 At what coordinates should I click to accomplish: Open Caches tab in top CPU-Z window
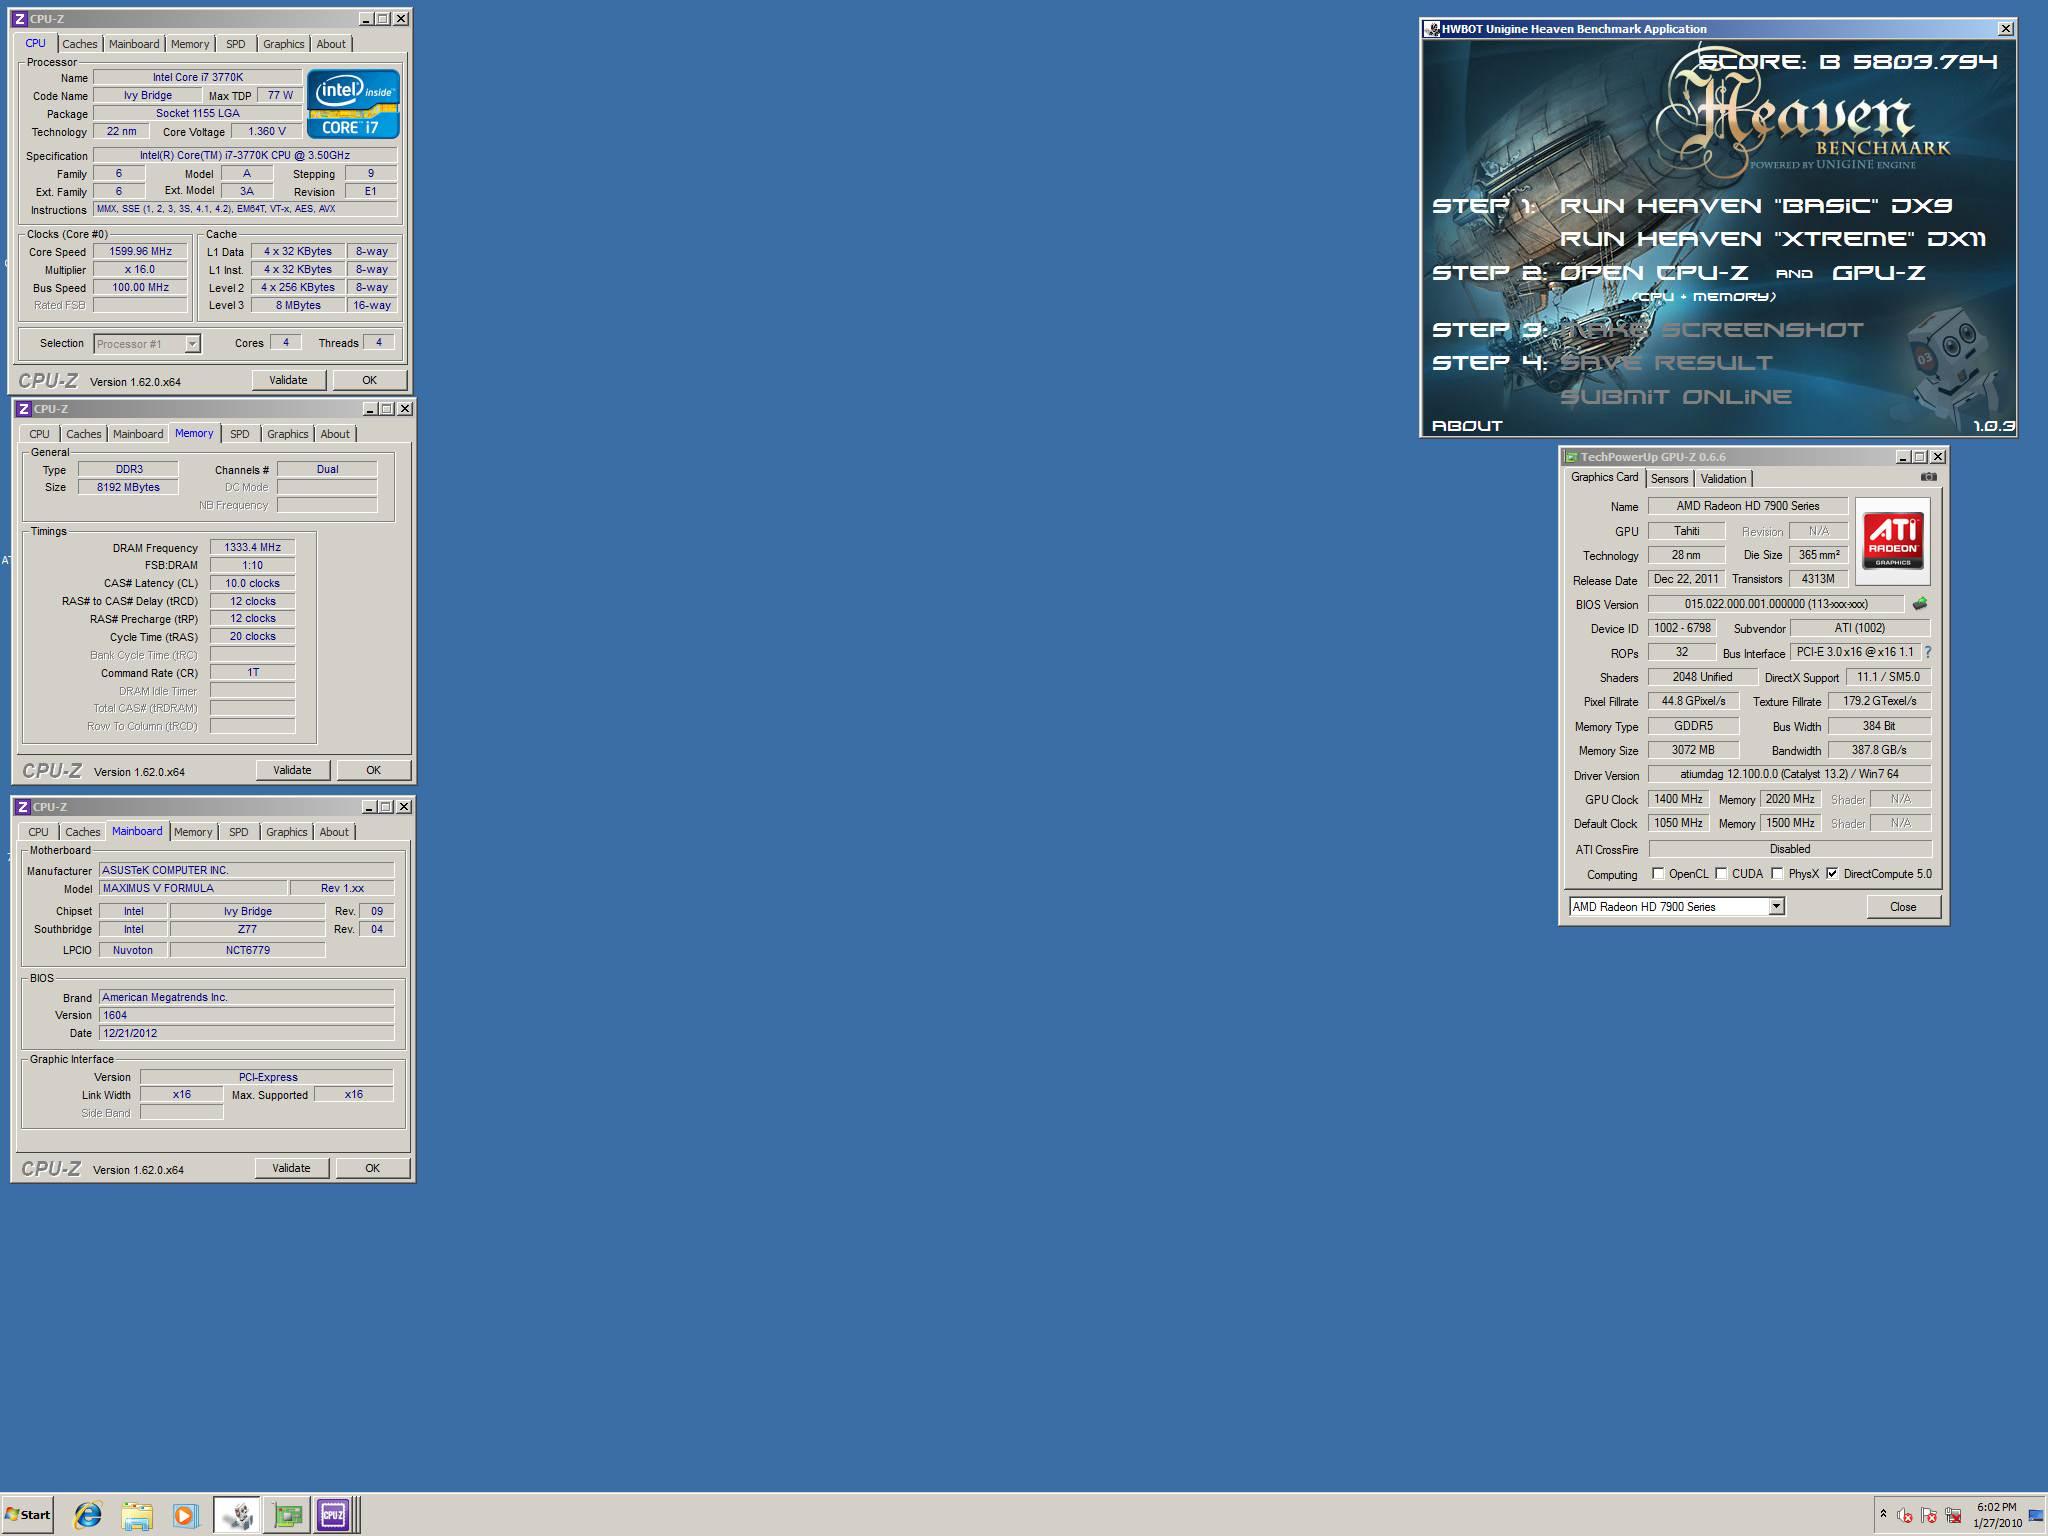(80, 44)
